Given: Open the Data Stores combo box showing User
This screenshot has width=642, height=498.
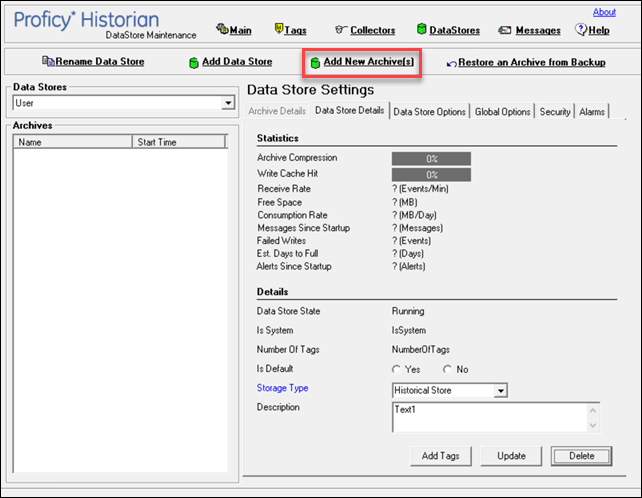Looking at the screenshot, I should click(x=124, y=103).
